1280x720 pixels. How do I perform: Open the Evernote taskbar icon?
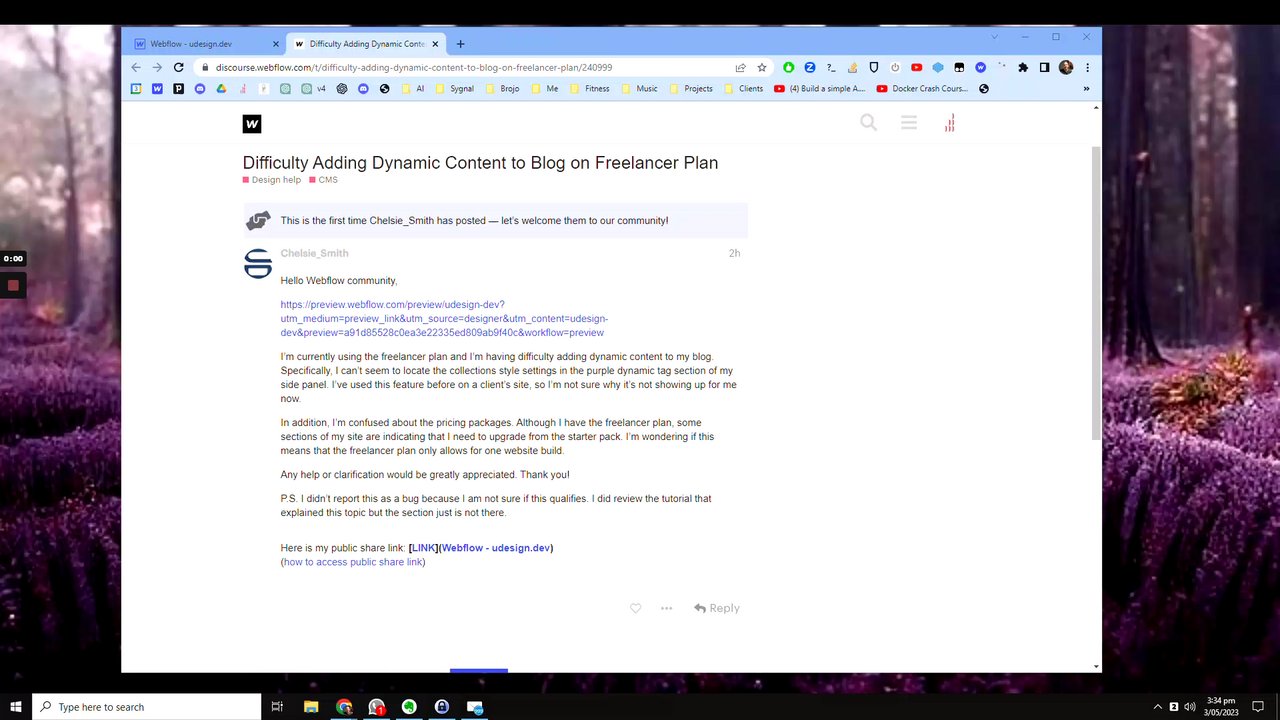(409, 707)
